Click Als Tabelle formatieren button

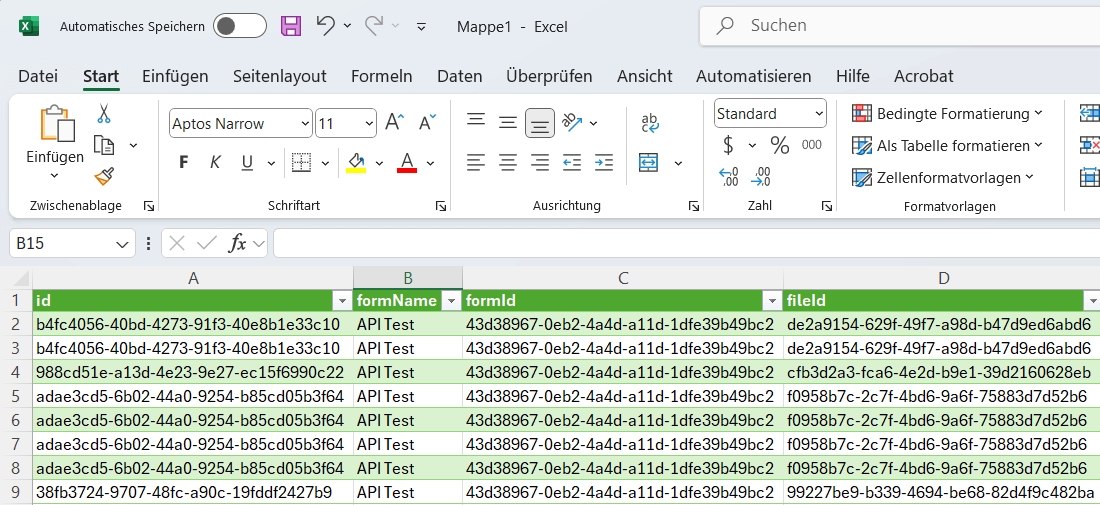(947, 146)
